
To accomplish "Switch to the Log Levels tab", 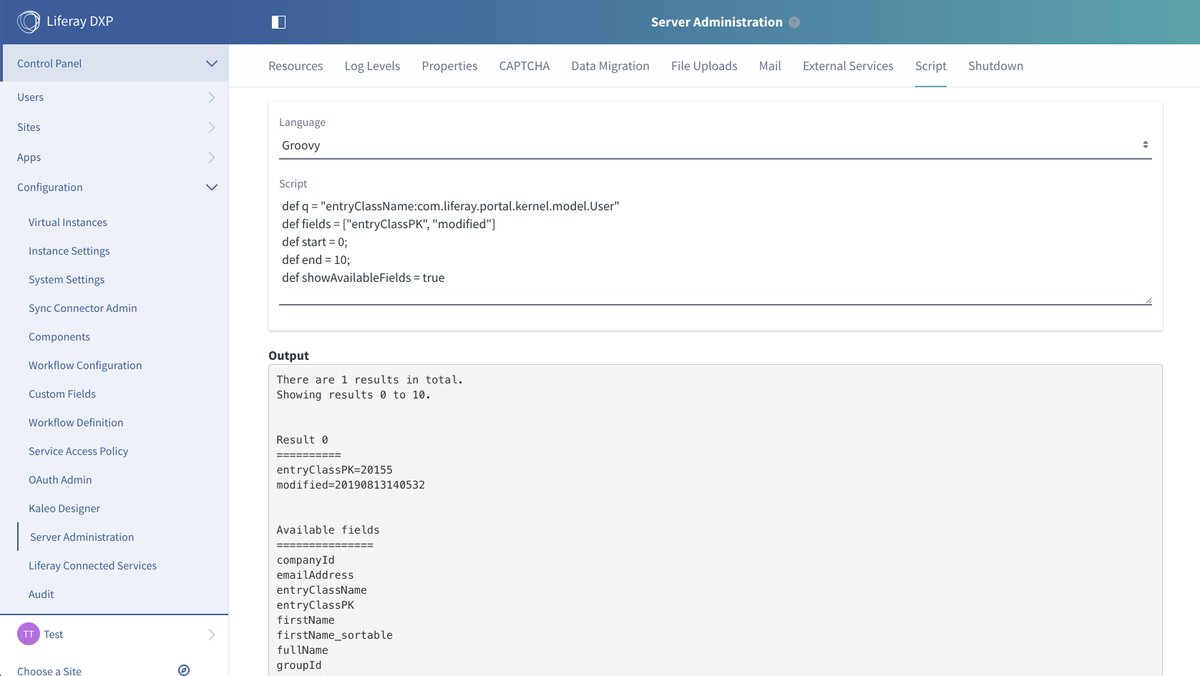I will pos(372,65).
